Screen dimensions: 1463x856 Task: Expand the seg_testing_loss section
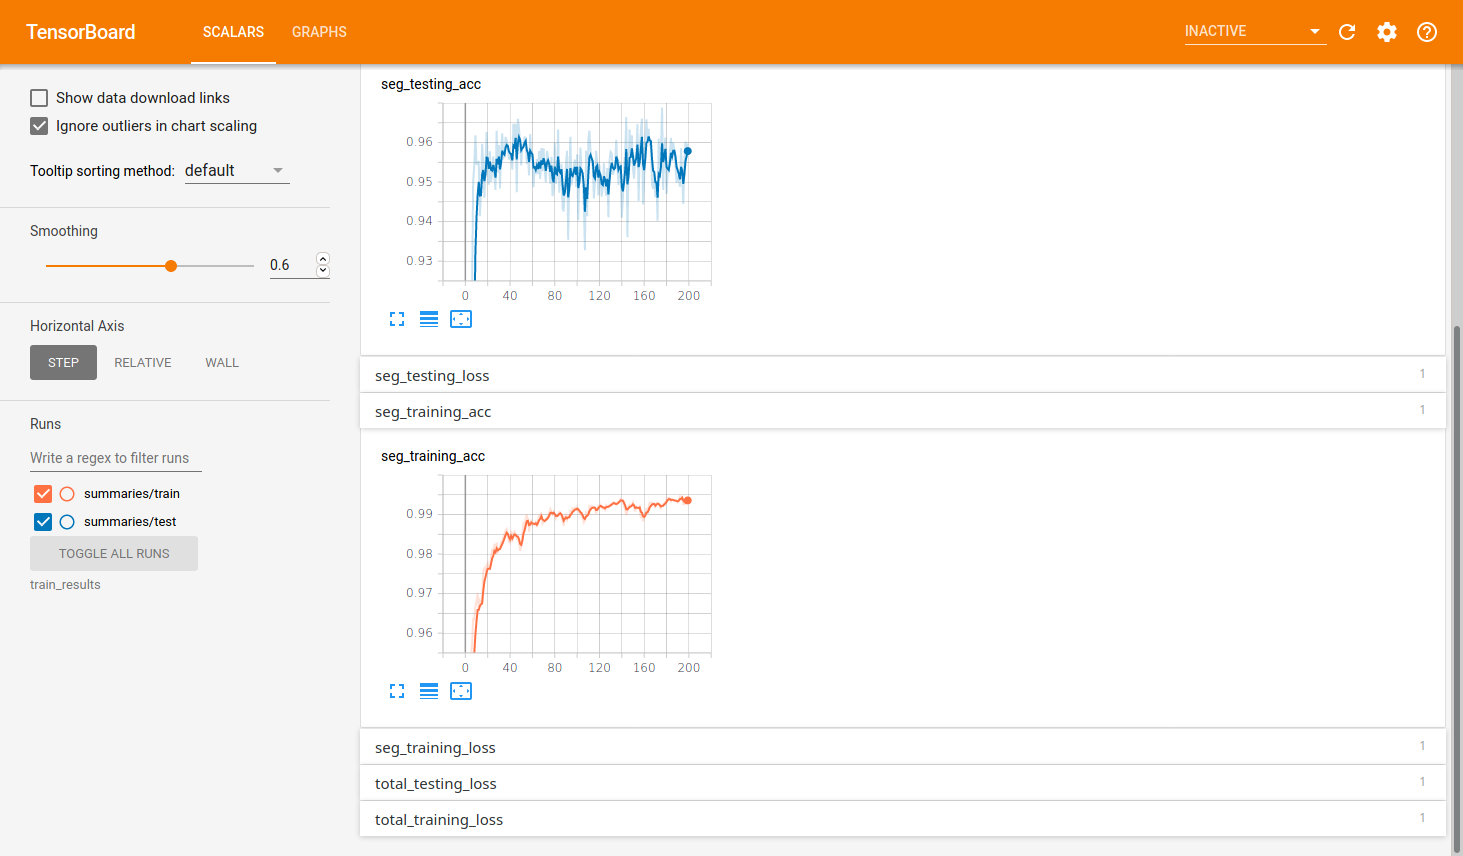pyautogui.click(x=902, y=375)
